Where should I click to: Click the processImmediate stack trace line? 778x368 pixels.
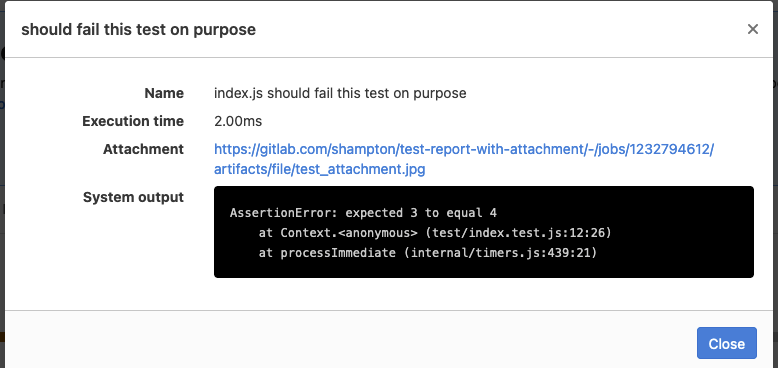428,253
